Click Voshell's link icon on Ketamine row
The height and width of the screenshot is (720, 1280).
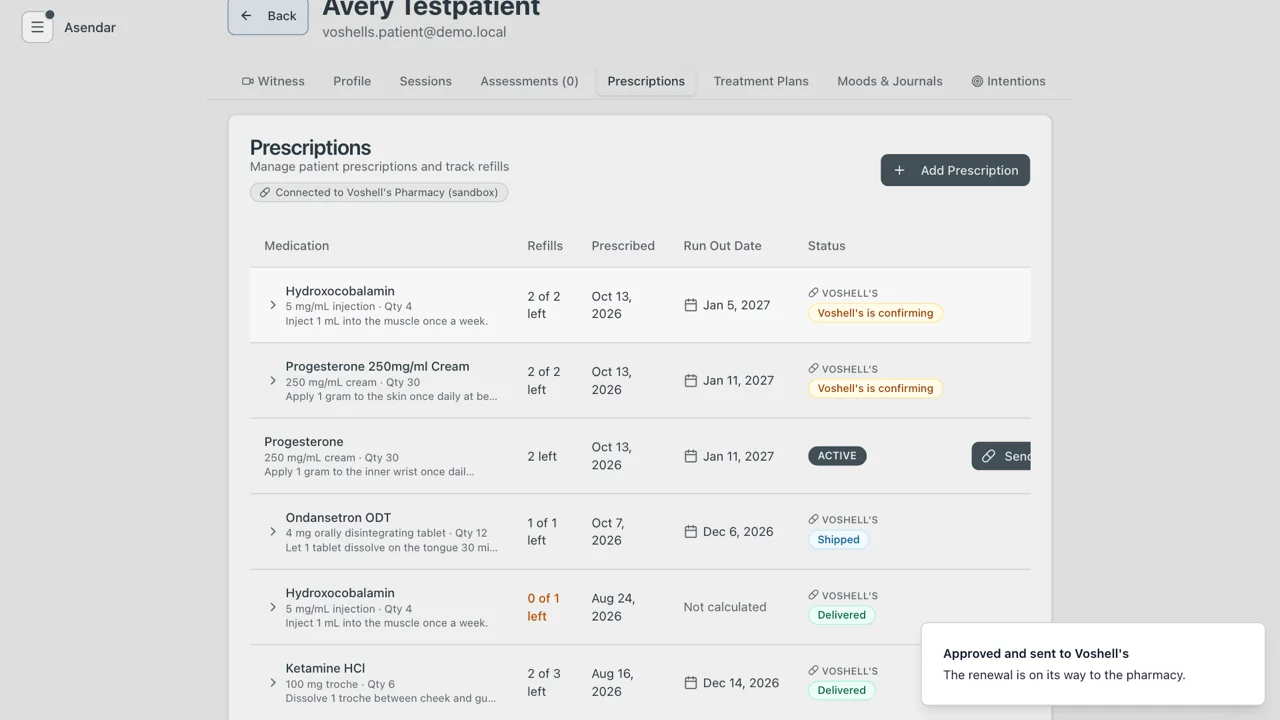pos(813,671)
